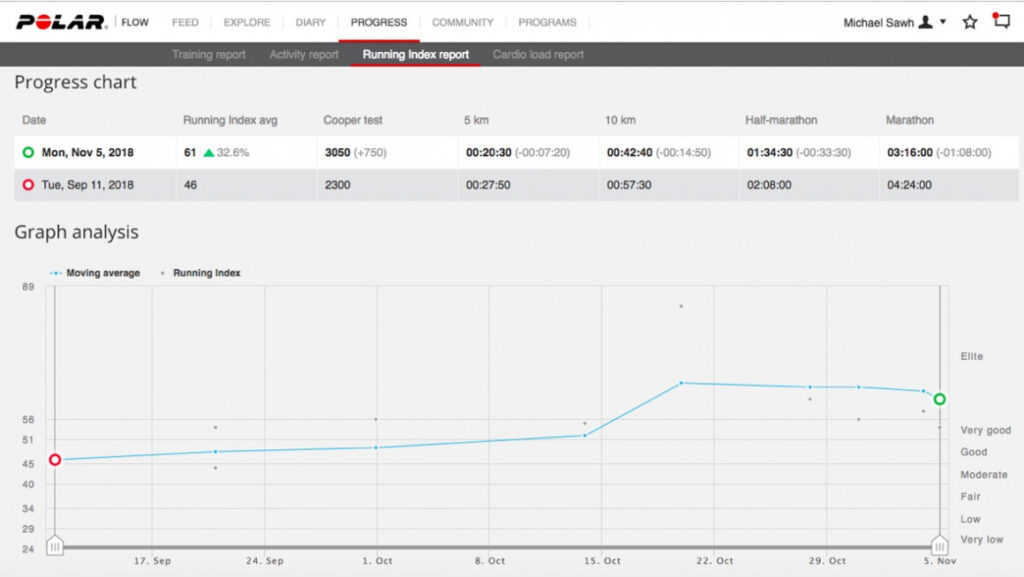Screen dimensions: 1024x577
Task: Click the user profile silhouette icon
Action: coord(926,22)
